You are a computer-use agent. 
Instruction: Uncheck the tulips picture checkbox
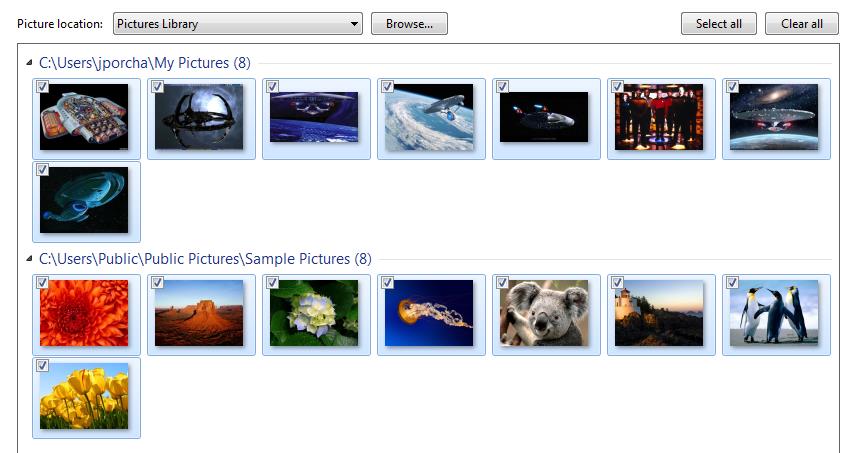(42, 365)
